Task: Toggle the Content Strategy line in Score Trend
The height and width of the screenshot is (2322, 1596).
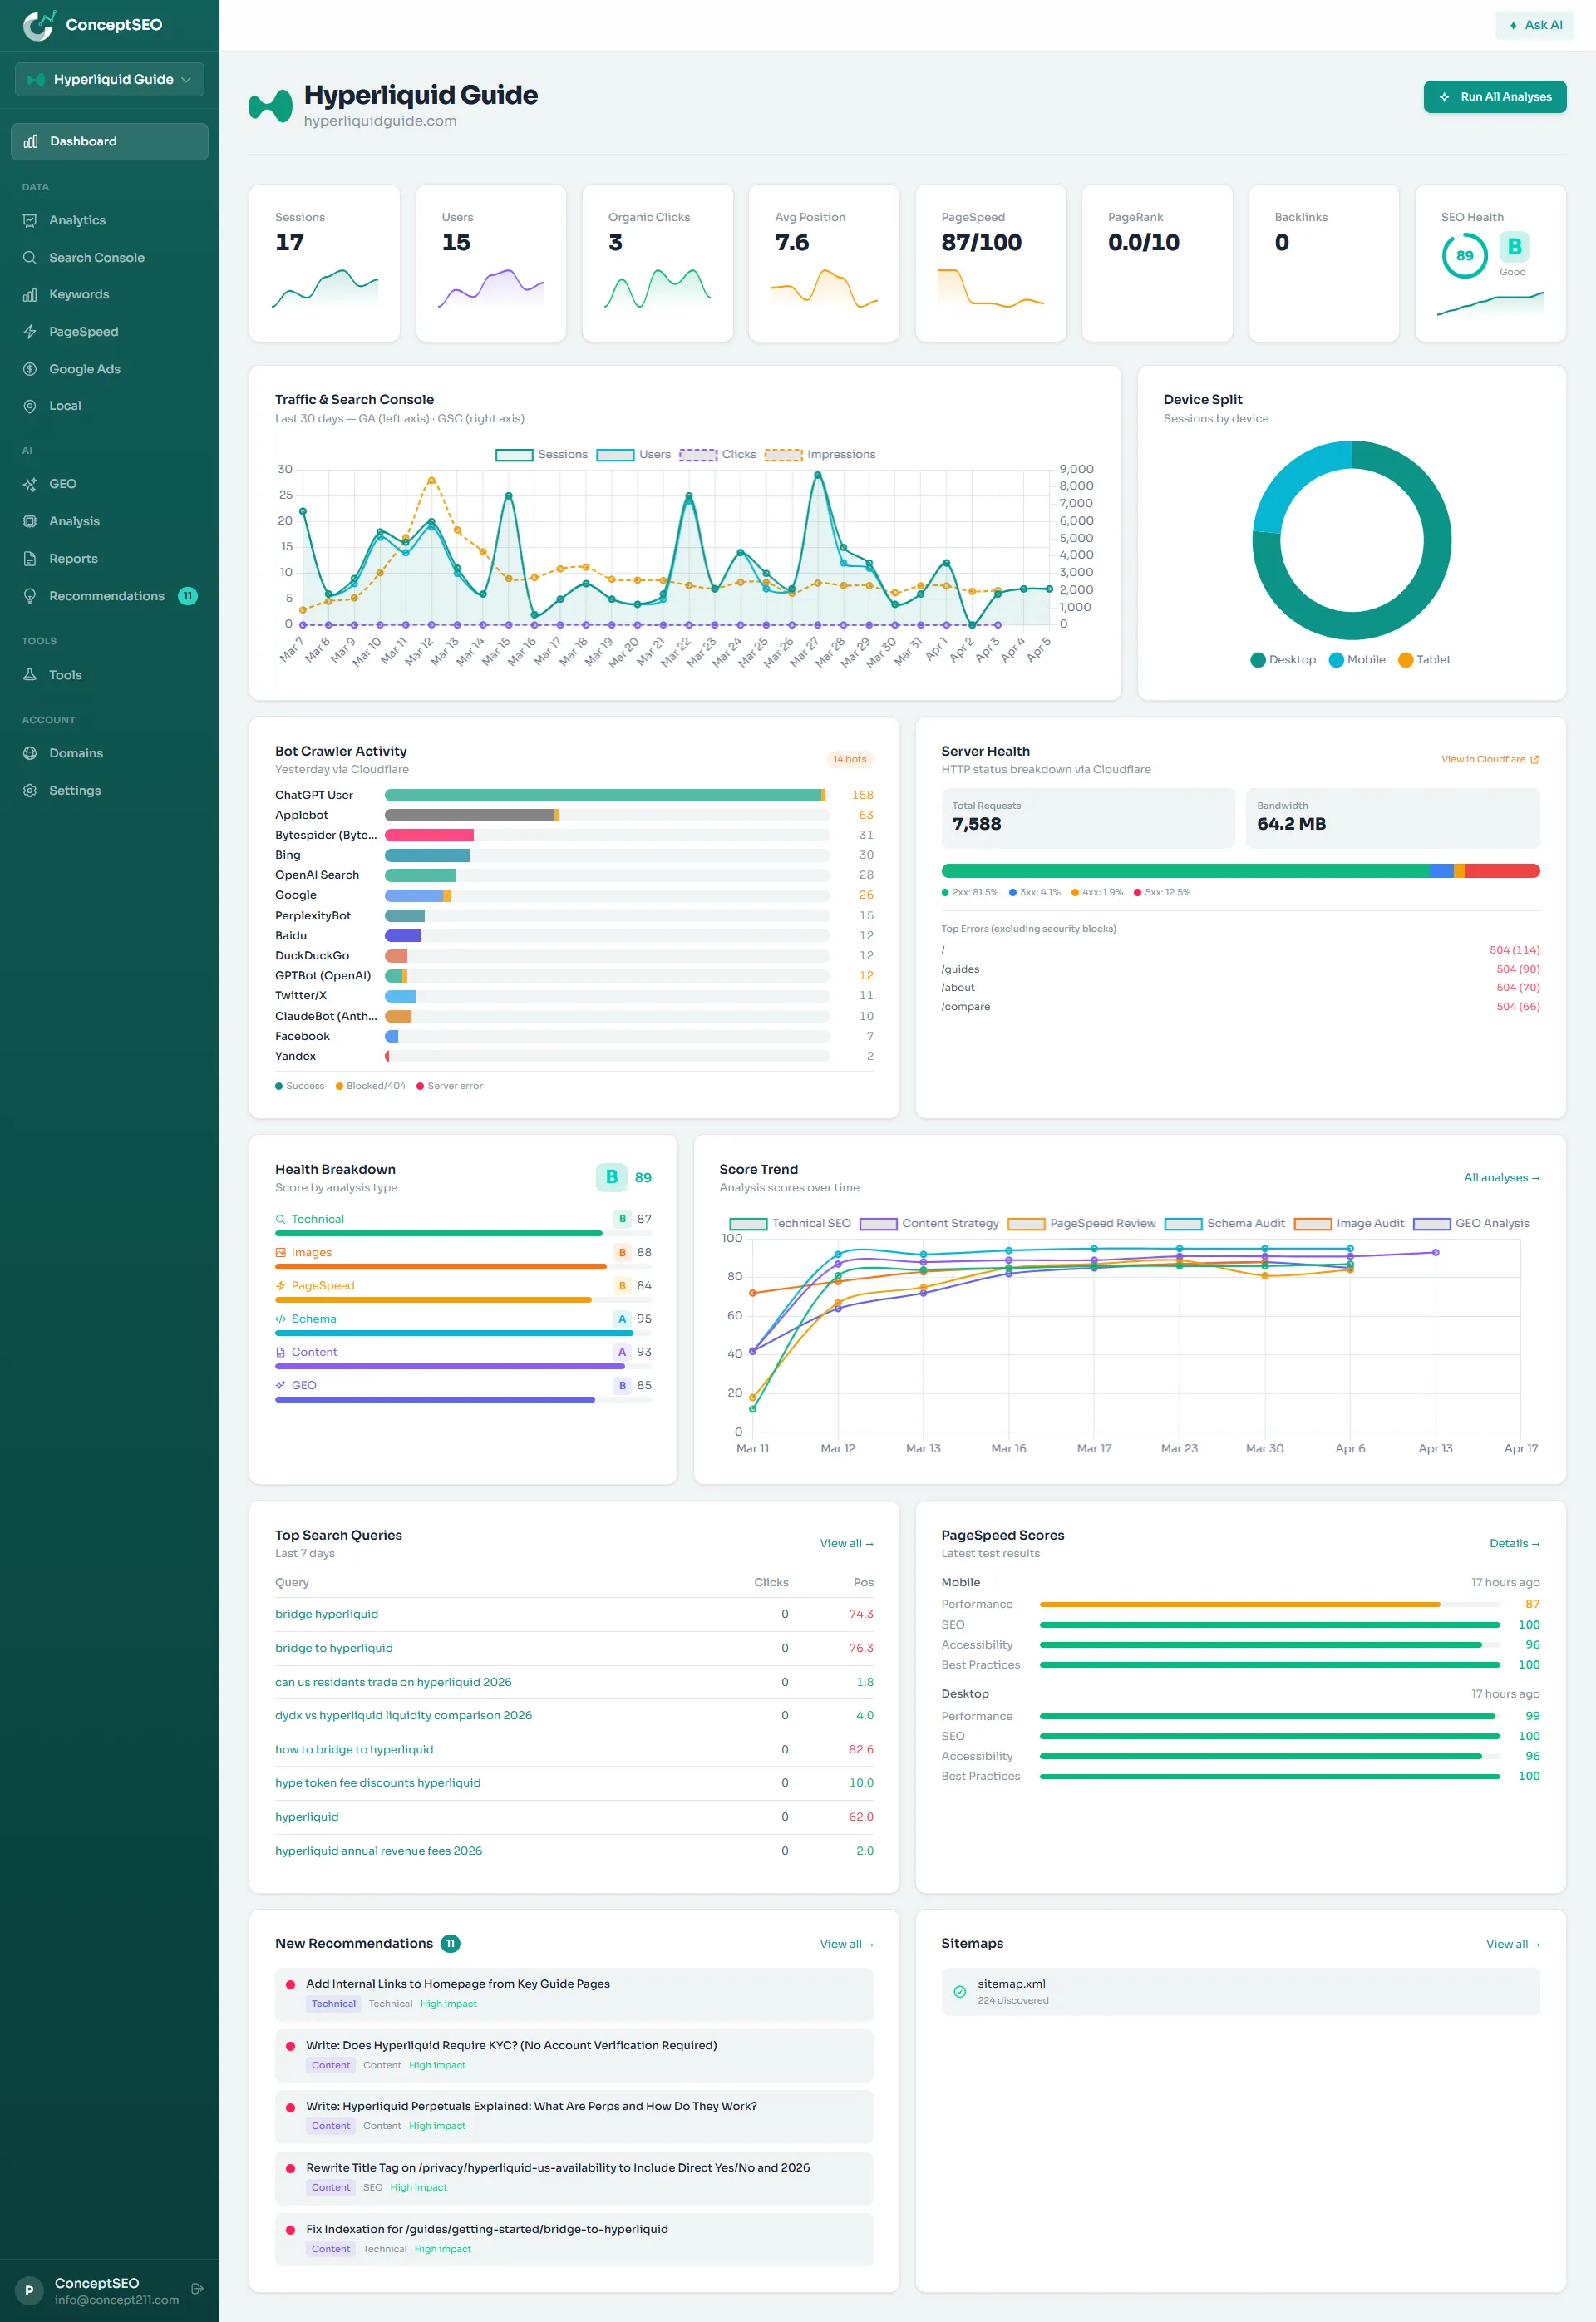Action: (929, 1223)
